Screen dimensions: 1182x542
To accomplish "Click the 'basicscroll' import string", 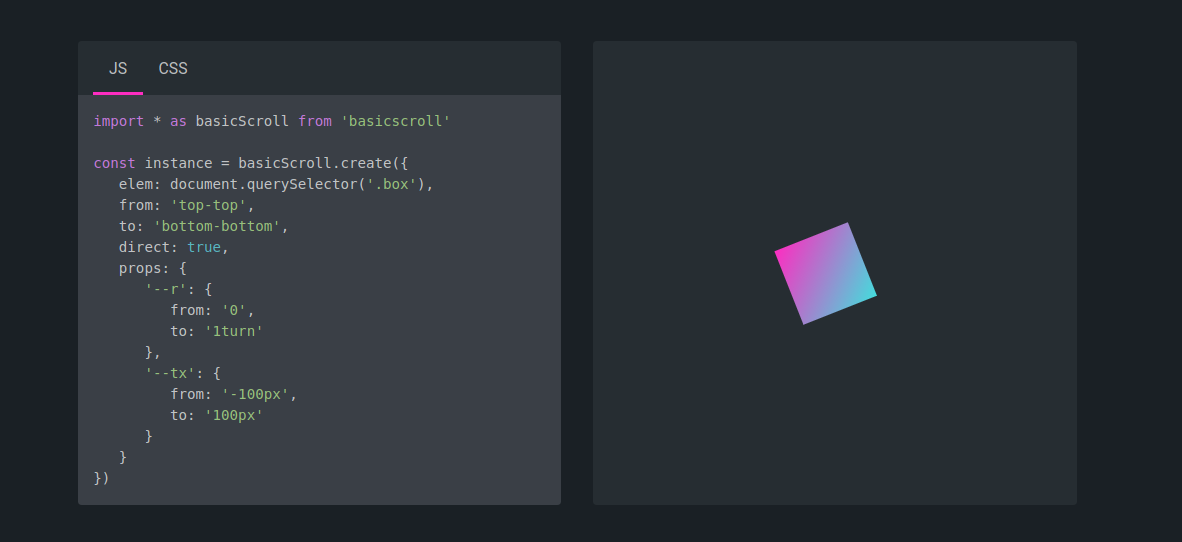I will (395, 121).
